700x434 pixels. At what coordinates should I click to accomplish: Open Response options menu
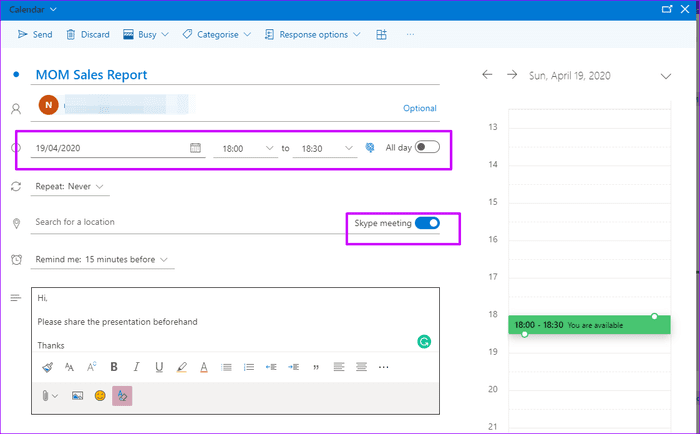(x=312, y=34)
